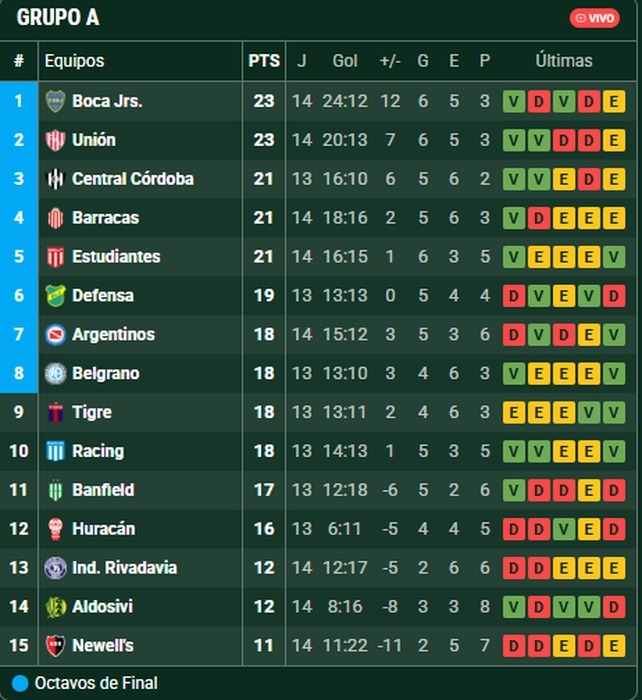Click Boca Jrs. first green V result
642x700 pixels.
514,101
